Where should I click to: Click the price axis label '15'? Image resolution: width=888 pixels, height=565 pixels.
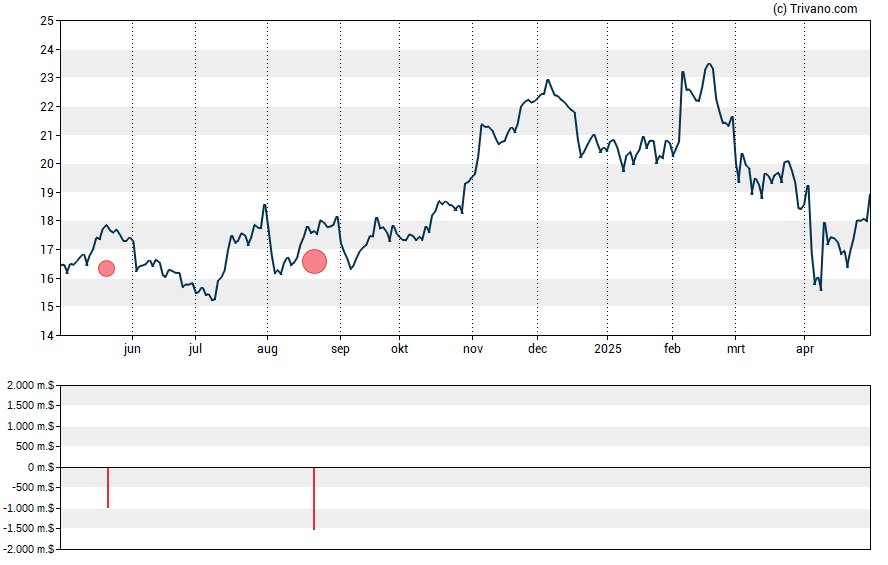coord(47,307)
